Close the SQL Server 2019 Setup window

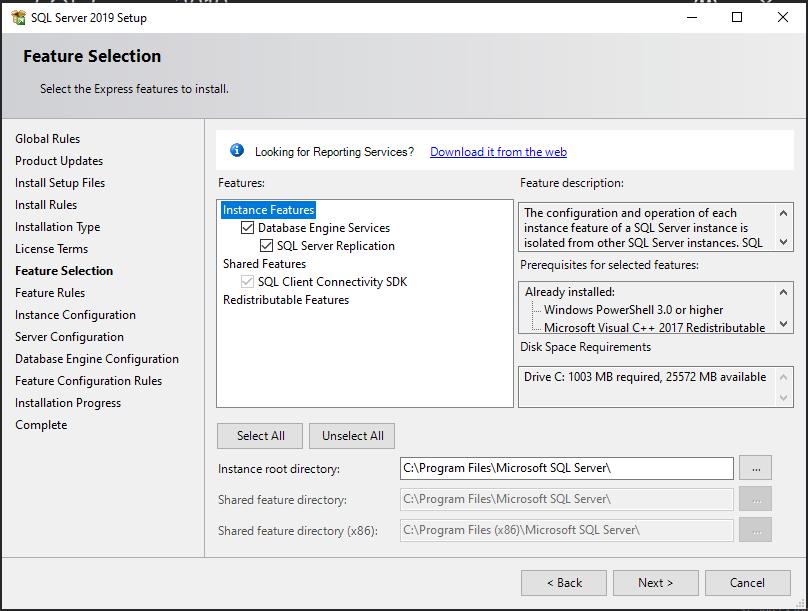pyautogui.click(x=782, y=18)
